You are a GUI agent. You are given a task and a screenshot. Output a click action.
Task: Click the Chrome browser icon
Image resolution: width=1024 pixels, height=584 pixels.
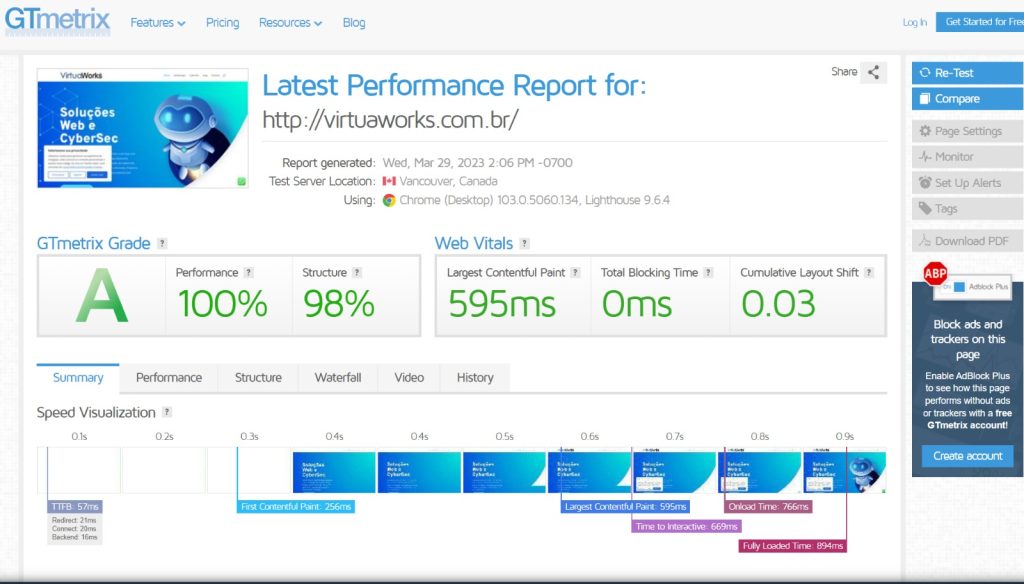(389, 201)
